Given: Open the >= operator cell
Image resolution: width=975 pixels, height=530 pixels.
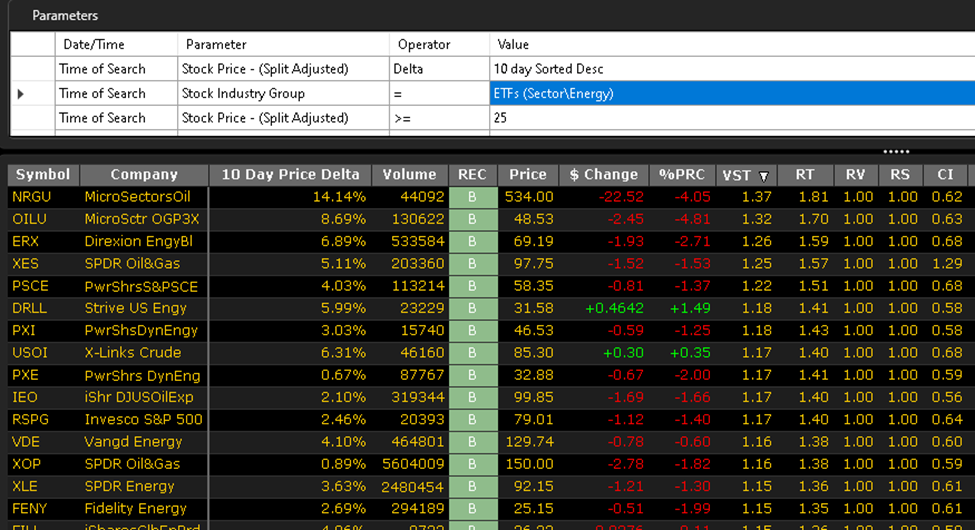Looking at the screenshot, I should (439, 118).
